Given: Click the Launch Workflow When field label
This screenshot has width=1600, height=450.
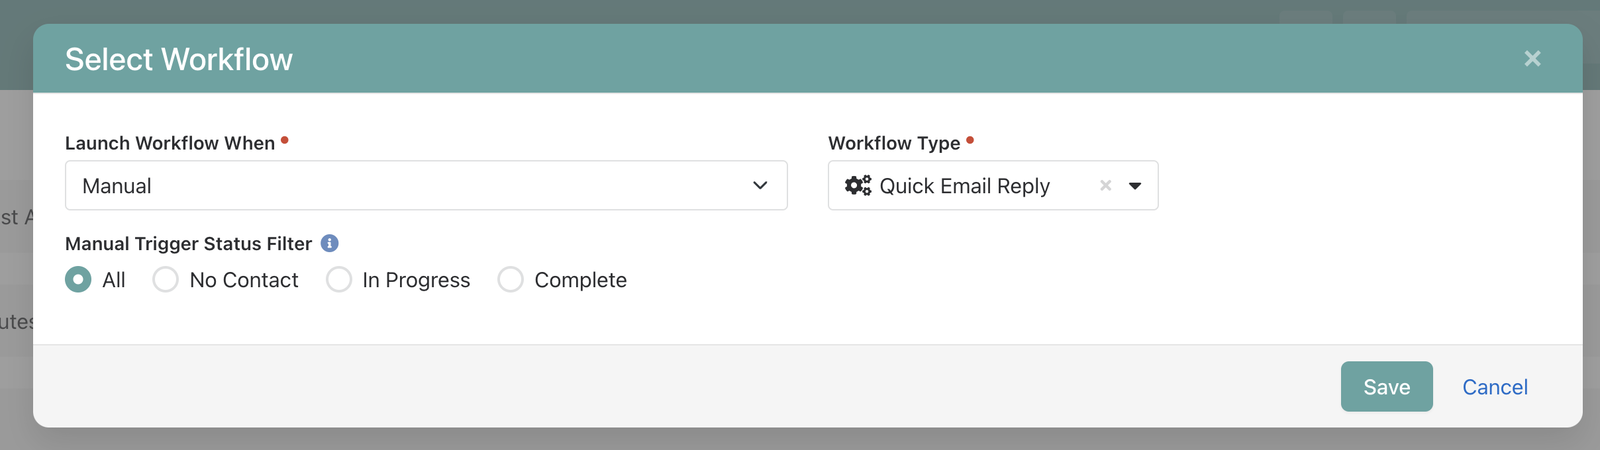Looking at the screenshot, I should tap(170, 143).
